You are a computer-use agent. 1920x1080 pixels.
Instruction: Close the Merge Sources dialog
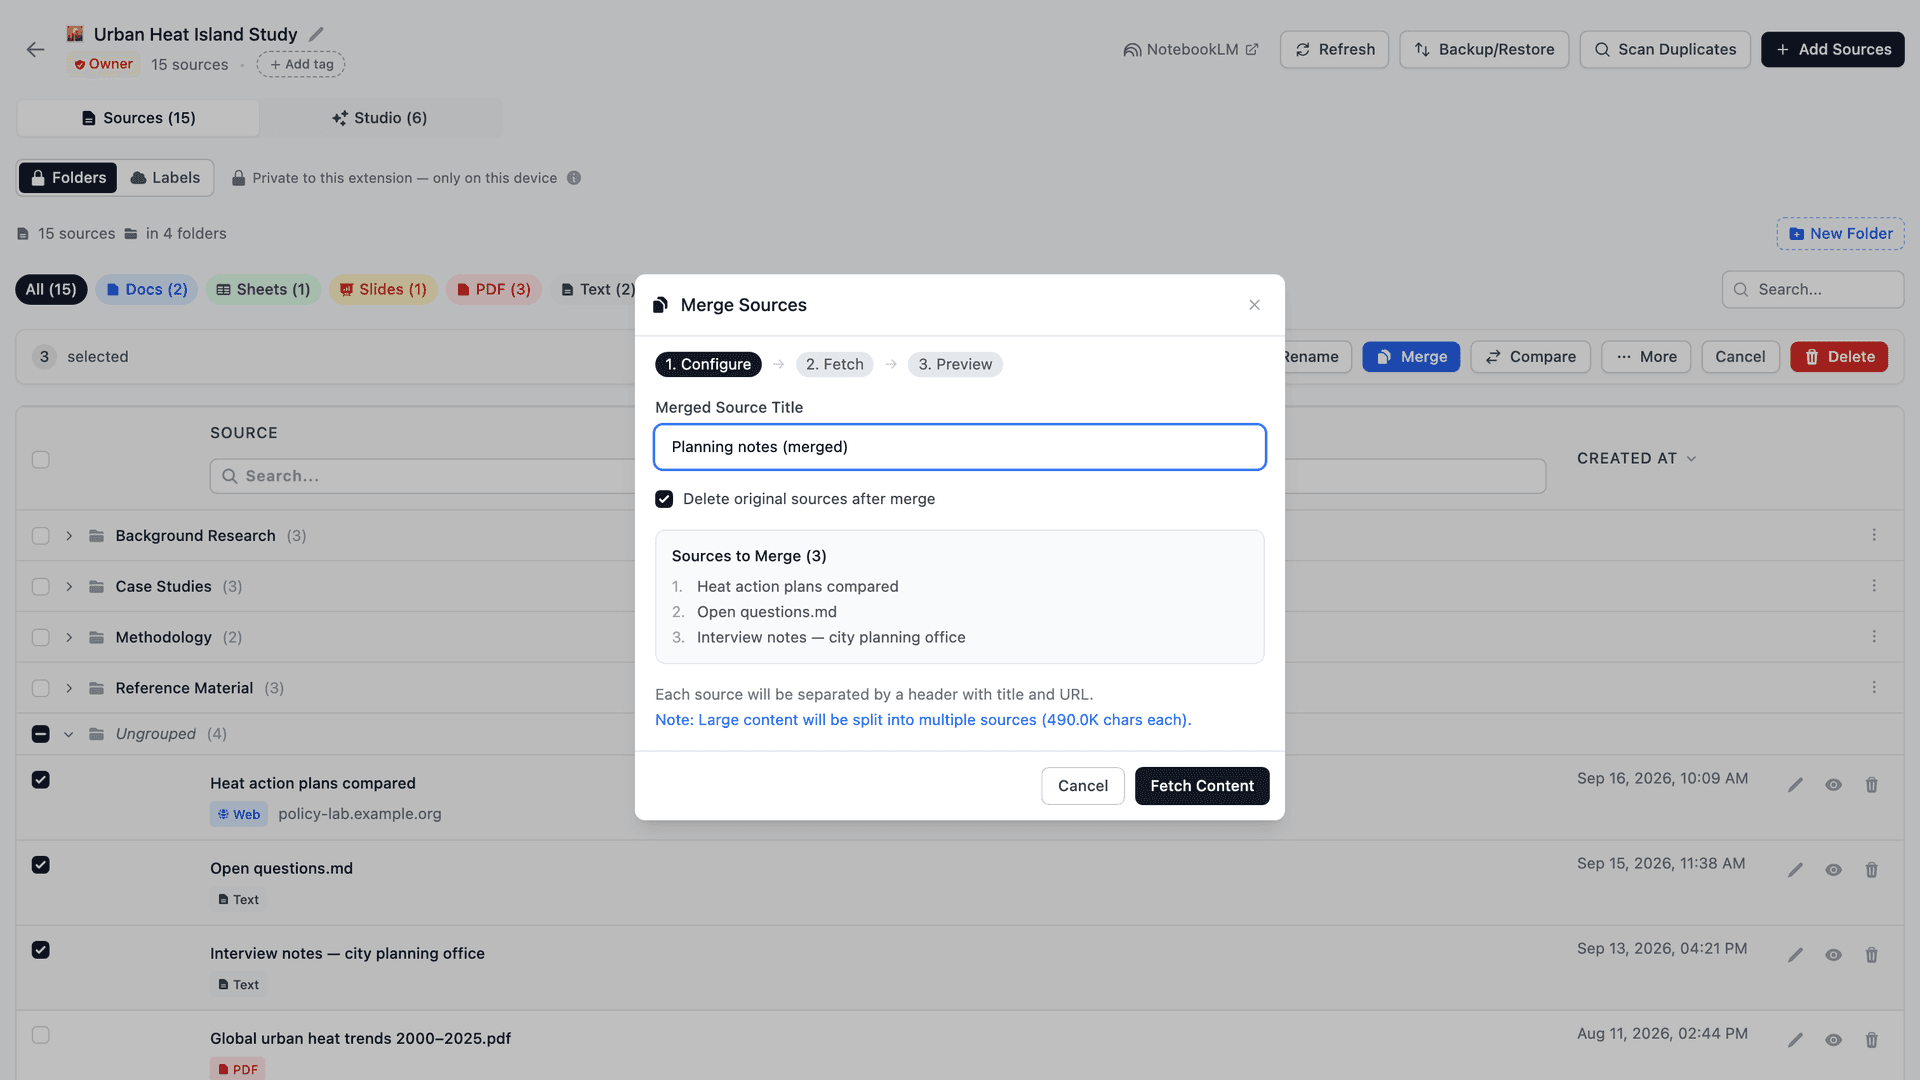pyautogui.click(x=1254, y=305)
